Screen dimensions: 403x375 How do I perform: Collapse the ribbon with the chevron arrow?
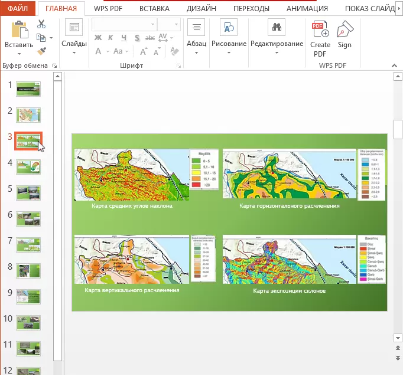[394, 66]
